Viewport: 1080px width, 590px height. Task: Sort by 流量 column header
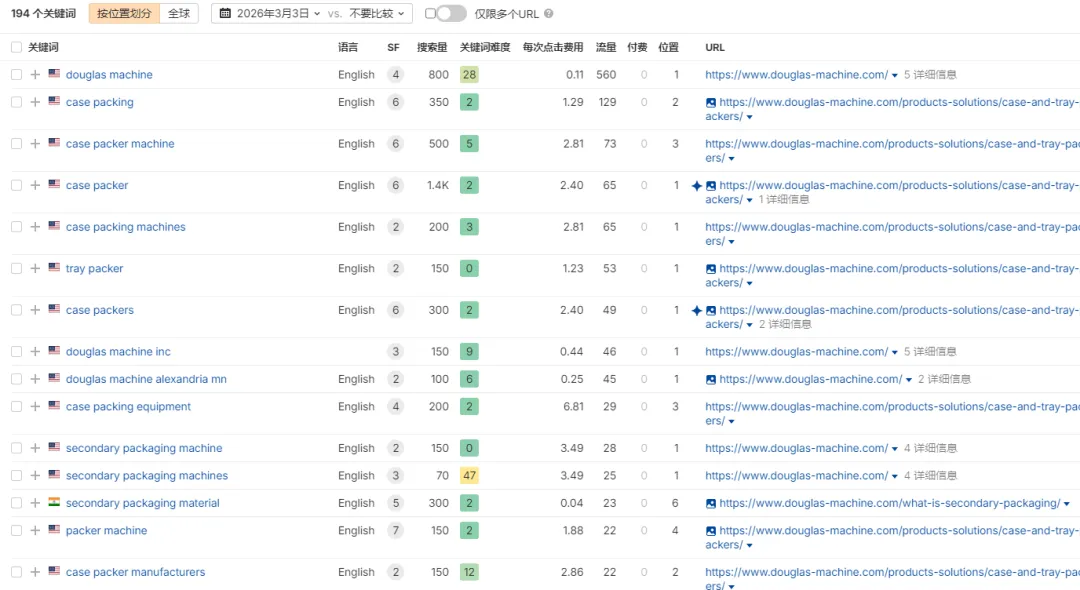[x=606, y=48]
